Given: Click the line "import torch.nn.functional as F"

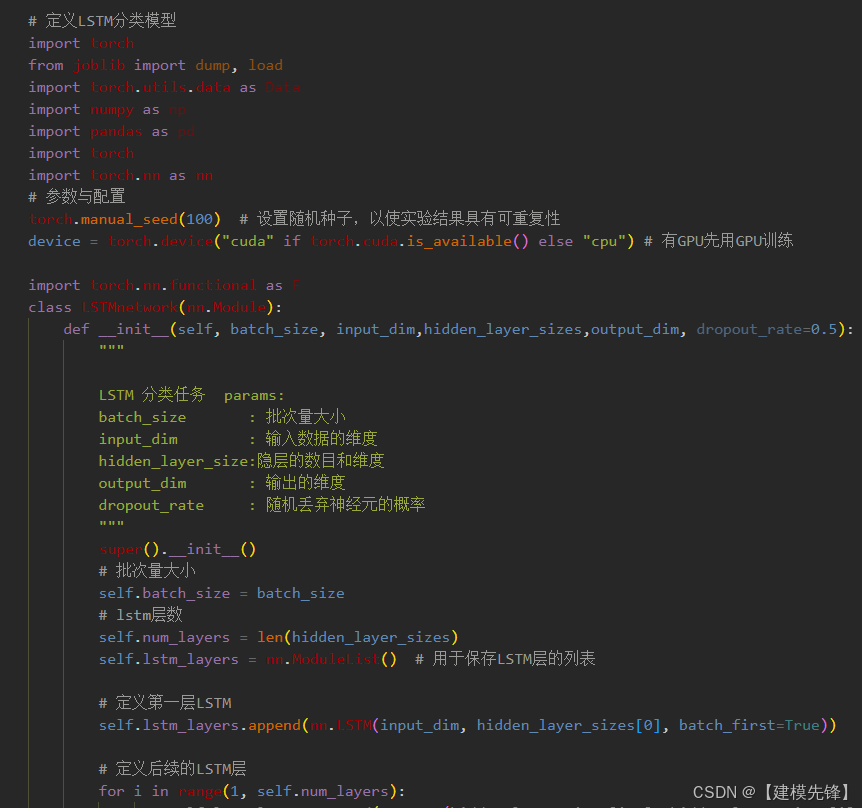Looking at the screenshot, I should tap(164, 285).
